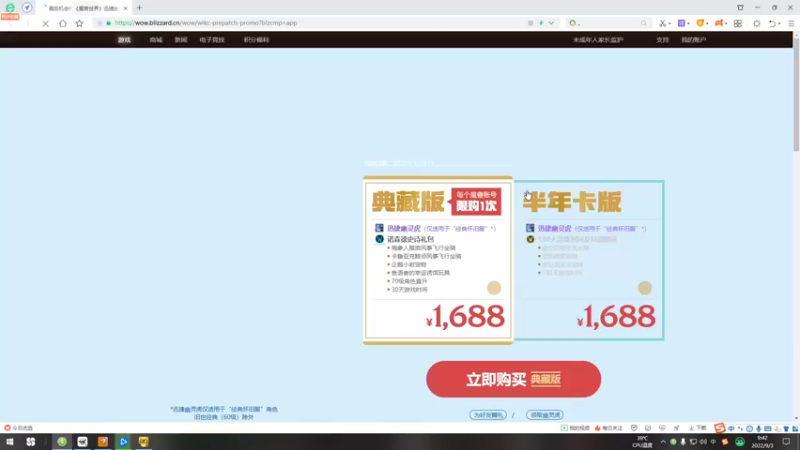This screenshot has height=450, width=800.
Task: Click the blue compass icon beside the tab
Action: pyautogui.click(x=27, y=8)
